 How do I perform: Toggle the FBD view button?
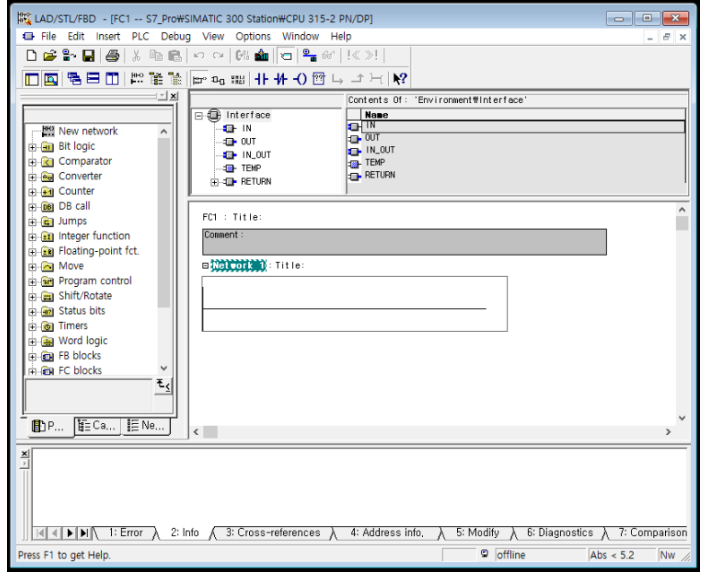(218, 79)
